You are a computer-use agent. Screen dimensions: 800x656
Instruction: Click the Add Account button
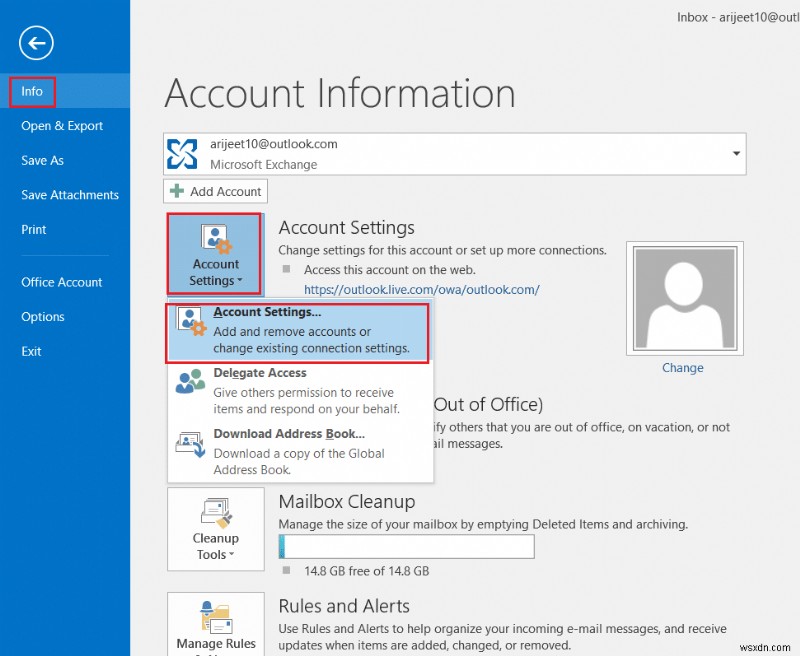(x=214, y=191)
